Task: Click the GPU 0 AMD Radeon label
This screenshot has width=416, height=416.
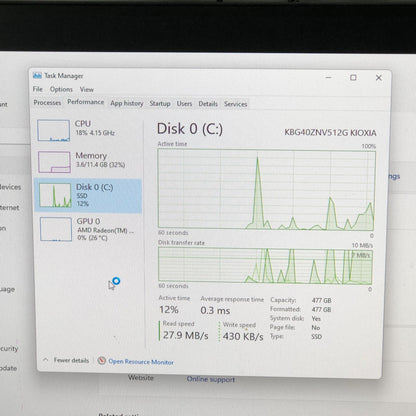Action: pyautogui.click(x=105, y=229)
